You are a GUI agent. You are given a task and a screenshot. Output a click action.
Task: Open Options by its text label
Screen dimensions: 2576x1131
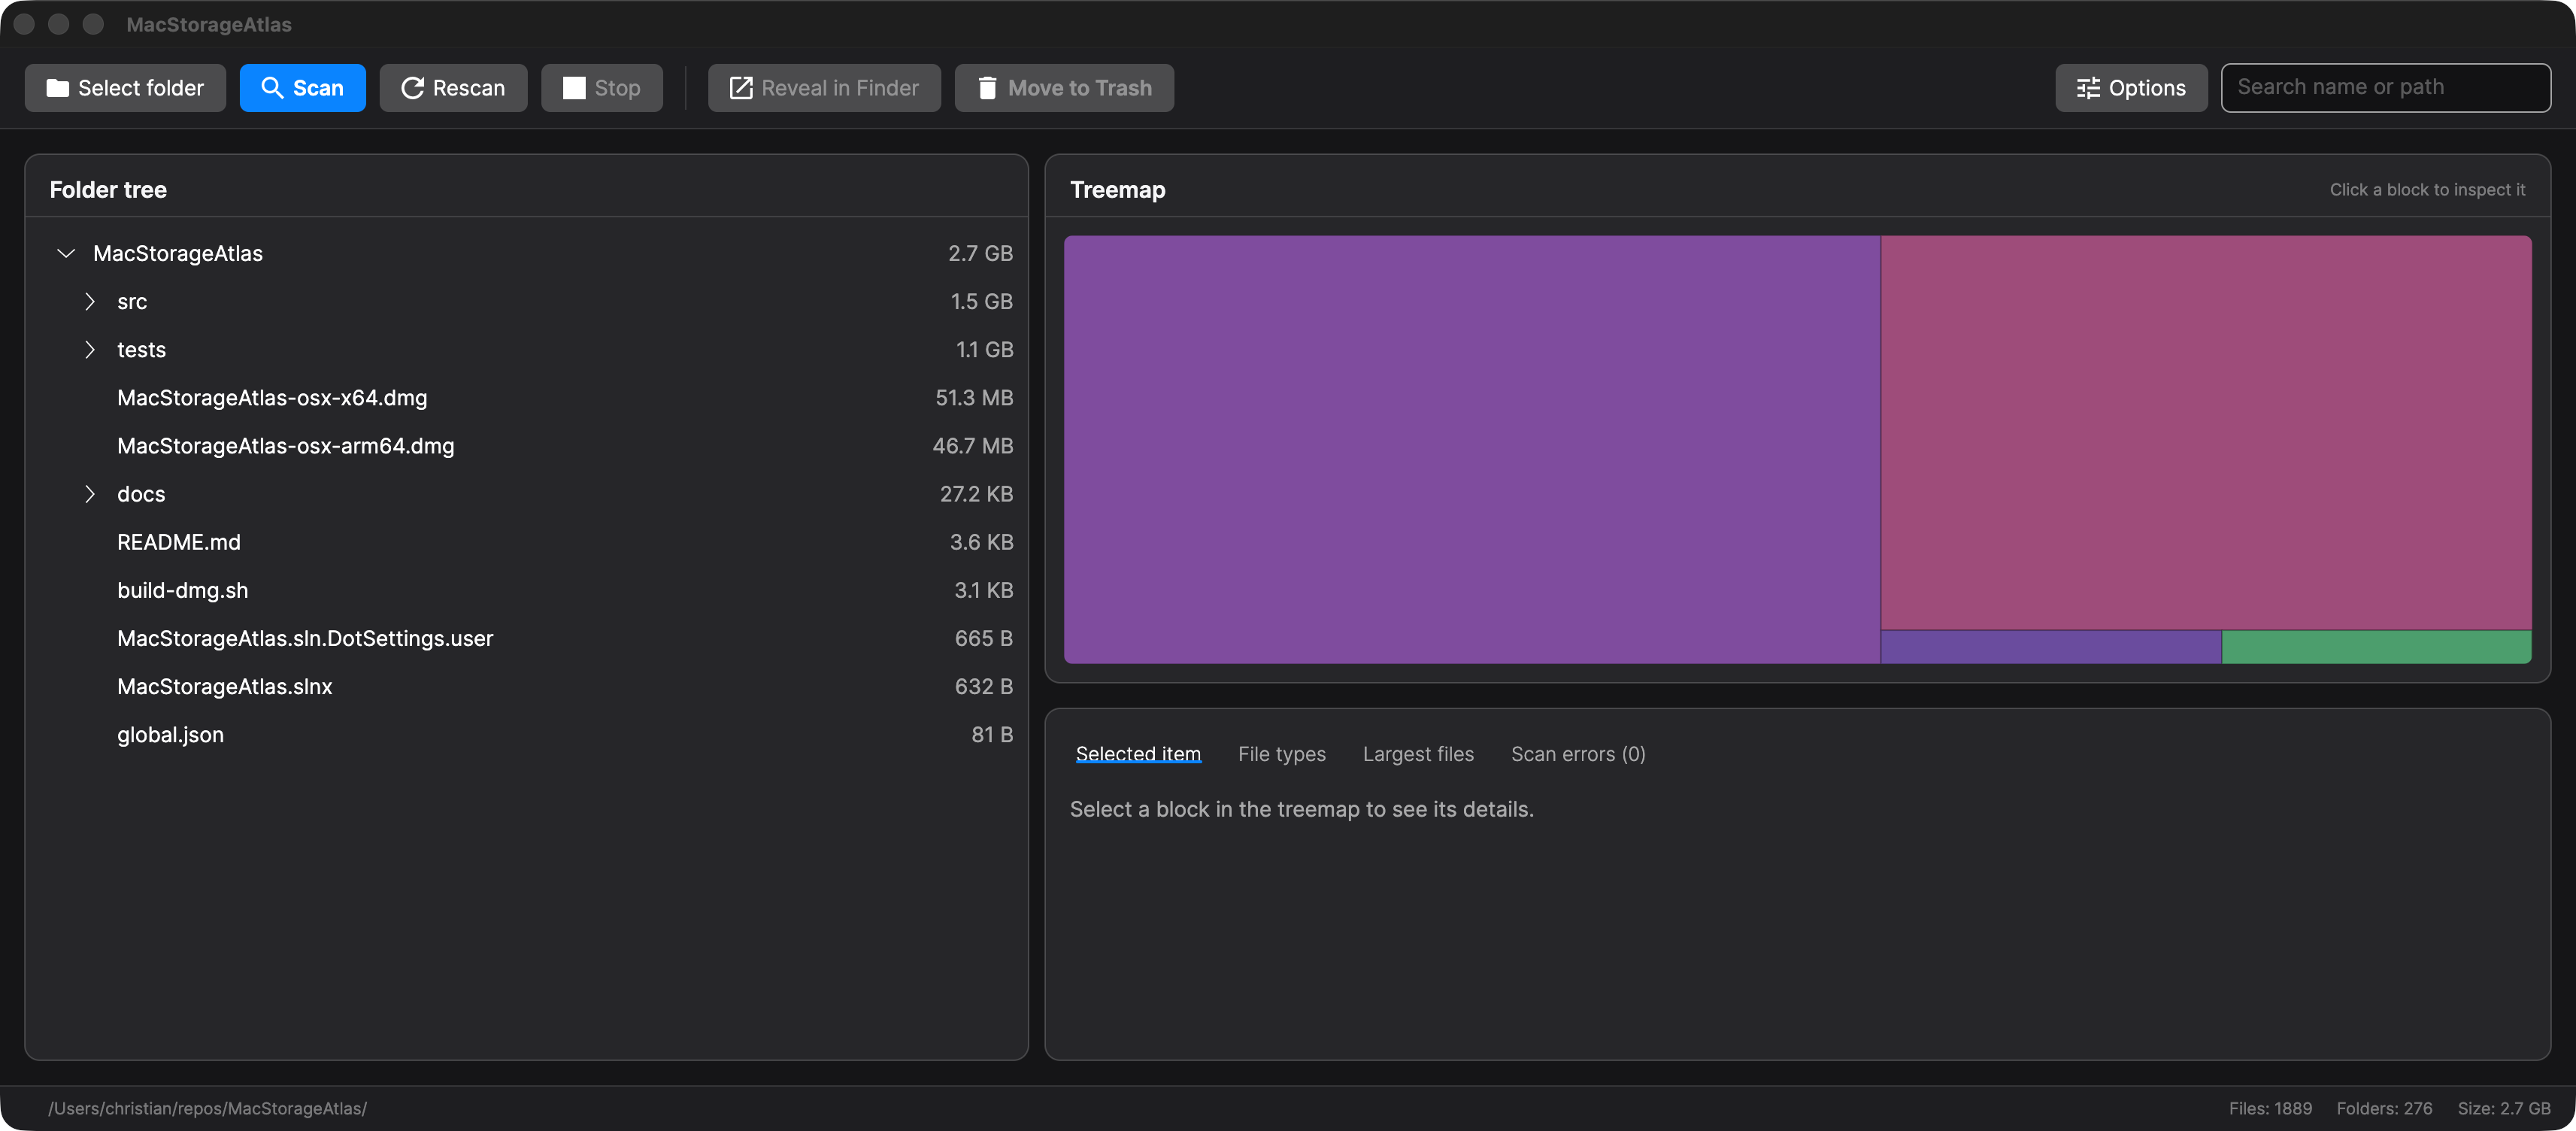2147,88
